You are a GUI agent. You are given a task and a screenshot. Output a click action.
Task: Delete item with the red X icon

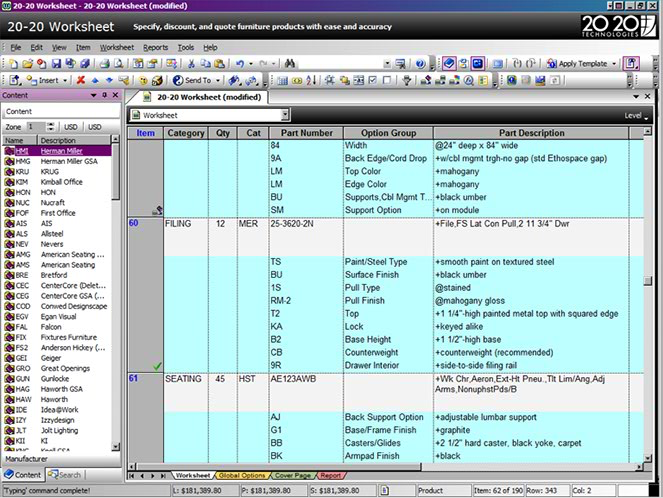pyautogui.click(x=81, y=80)
